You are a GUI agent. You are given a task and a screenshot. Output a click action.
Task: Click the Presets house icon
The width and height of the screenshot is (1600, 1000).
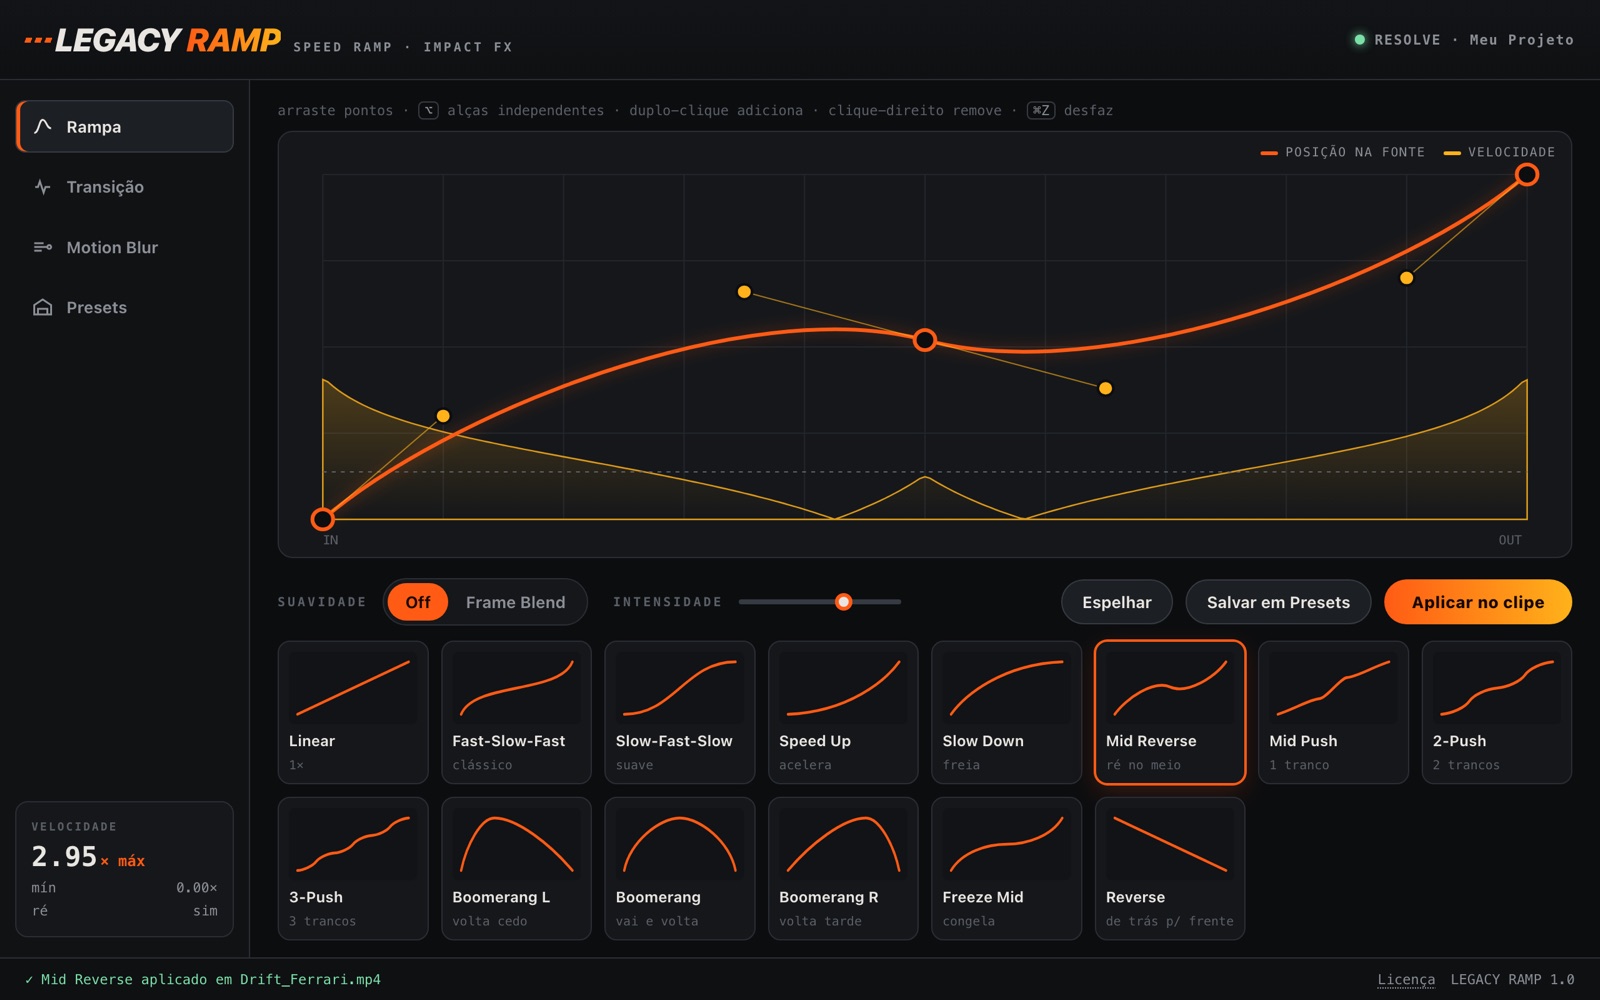tap(42, 307)
